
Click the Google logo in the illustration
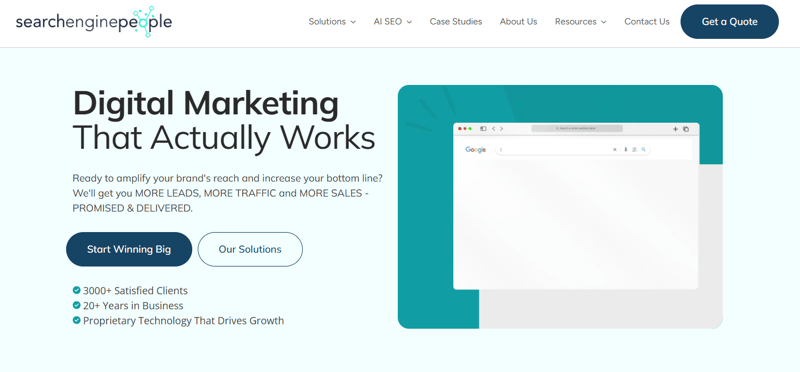(x=476, y=150)
